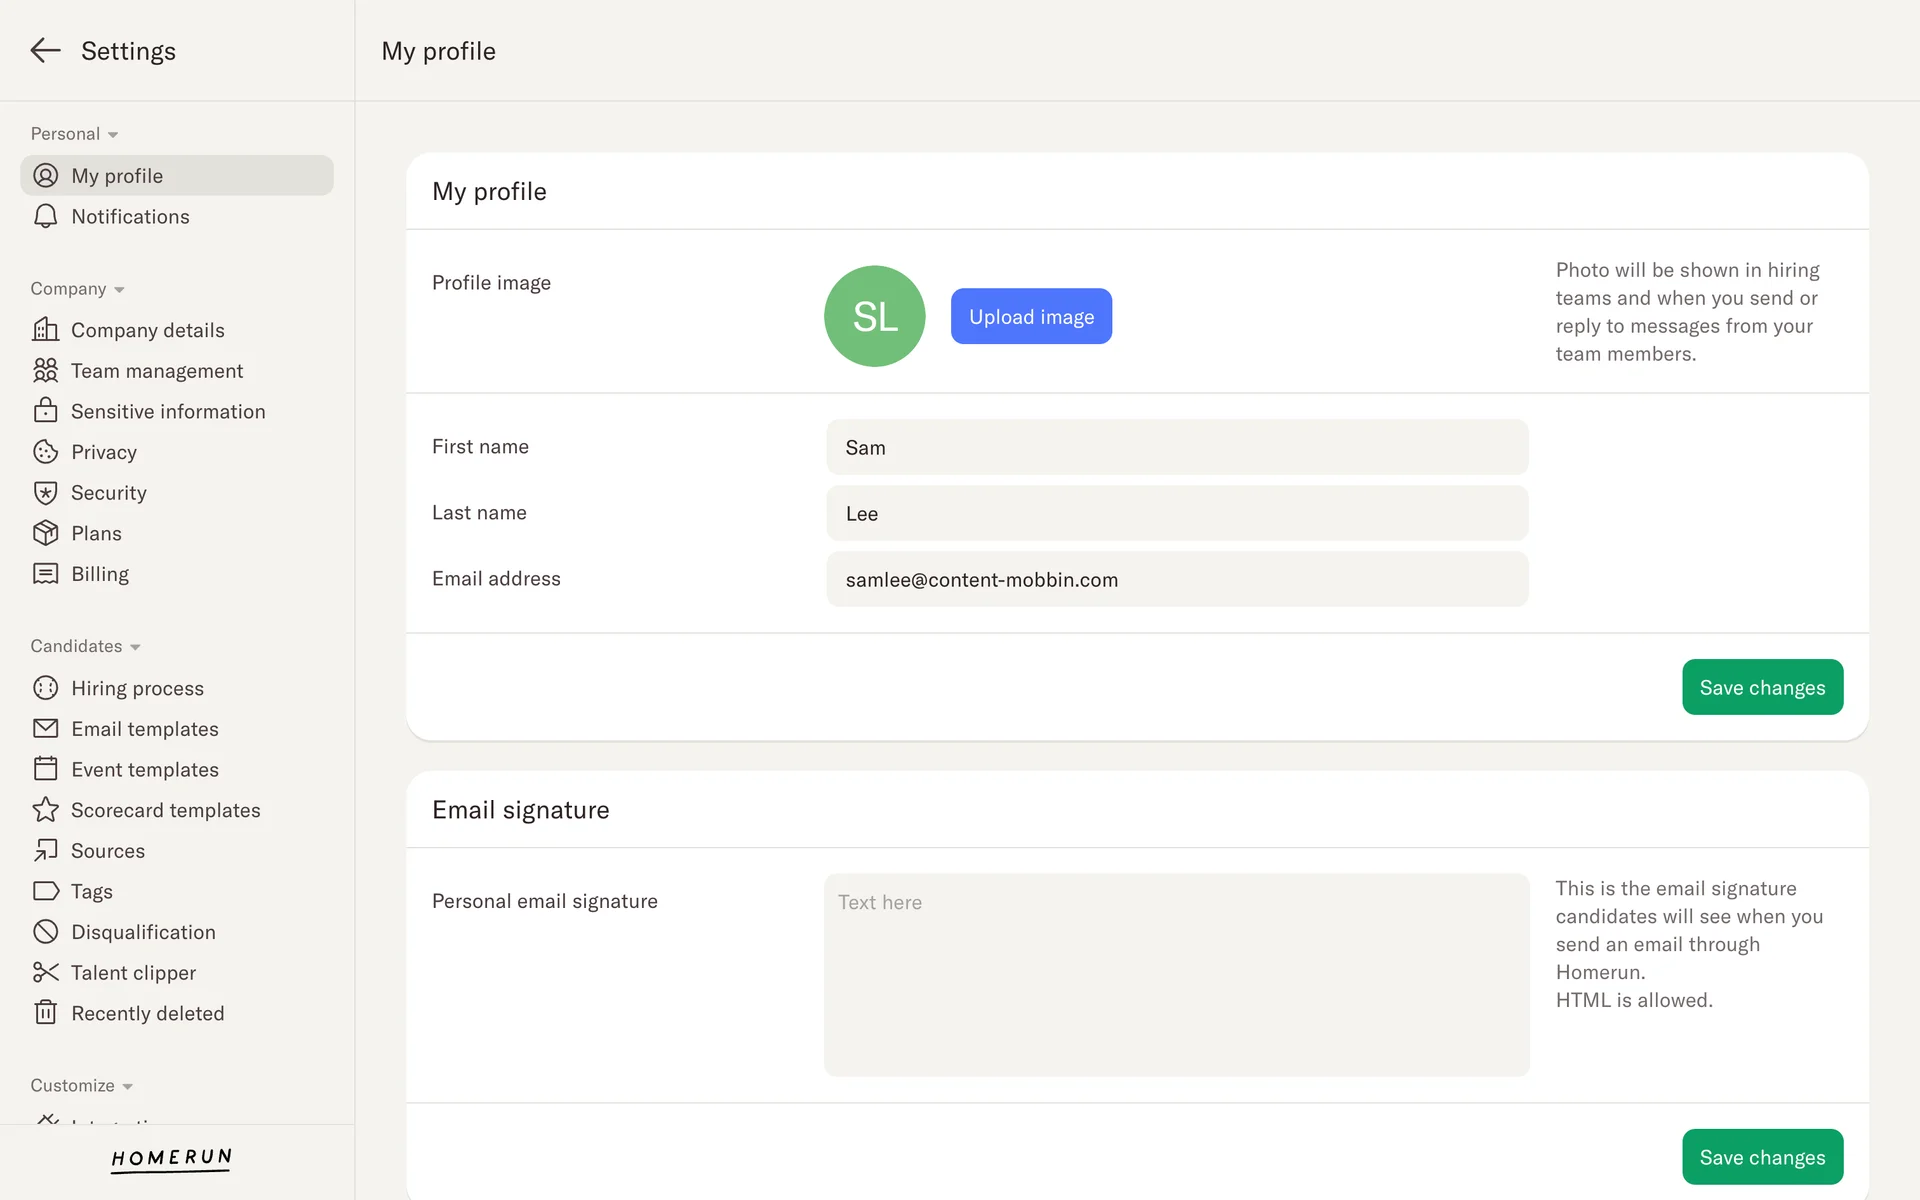Go to Email templates
This screenshot has width=1920, height=1200.
click(144, 729)
